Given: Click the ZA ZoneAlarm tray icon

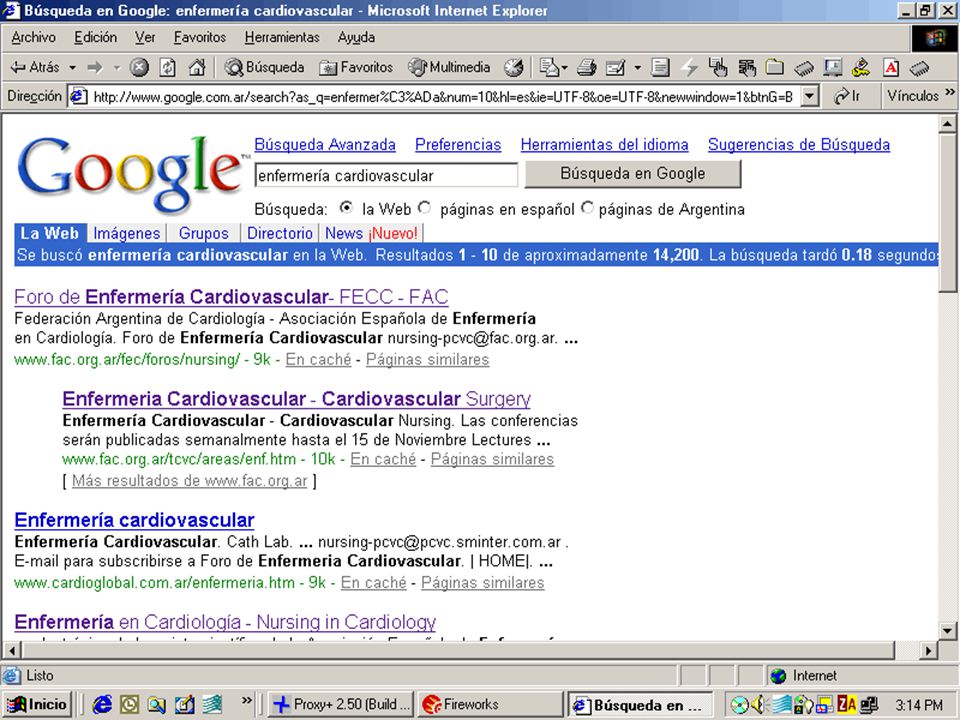Looking at the screenshot, I should (847, 705).
